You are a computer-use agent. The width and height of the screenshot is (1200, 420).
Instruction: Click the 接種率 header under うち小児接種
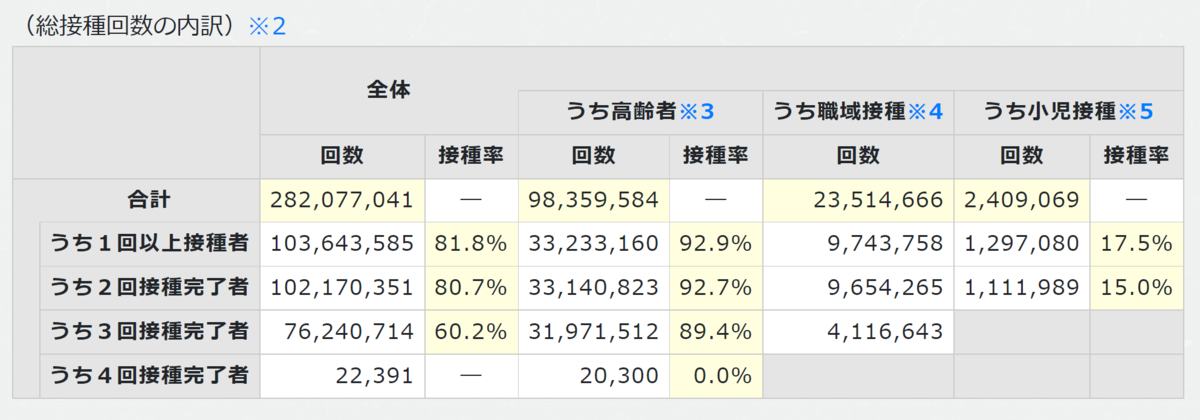1136,156
